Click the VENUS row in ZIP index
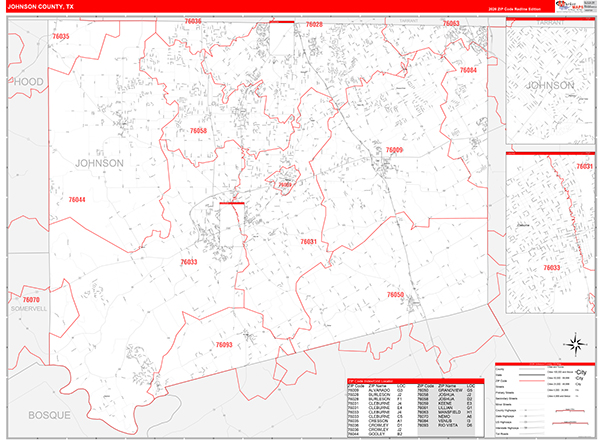 coord(446,421)
